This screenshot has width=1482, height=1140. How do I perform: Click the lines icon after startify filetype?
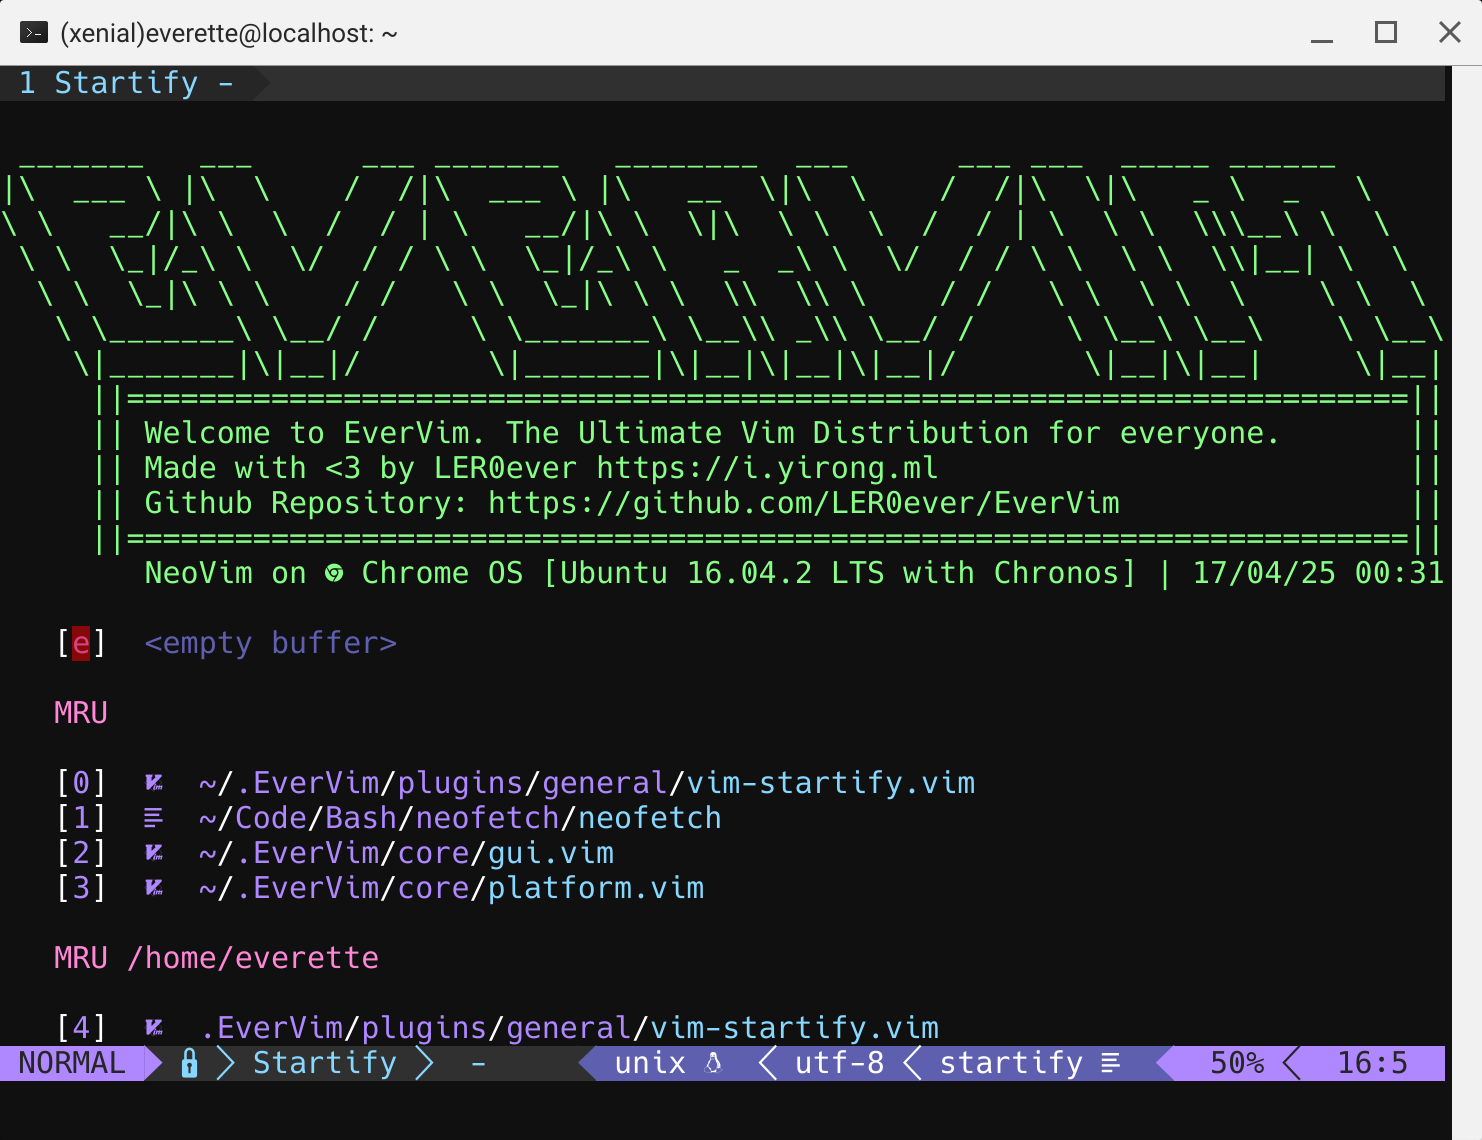pos(1110,1063)
